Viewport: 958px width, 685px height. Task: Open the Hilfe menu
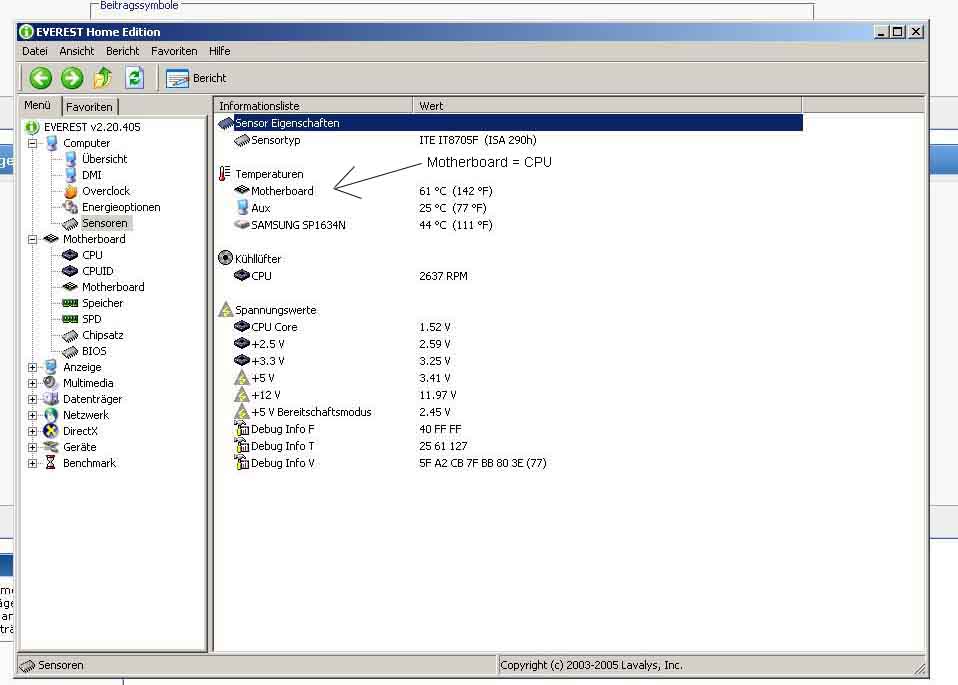pos(219,51)
